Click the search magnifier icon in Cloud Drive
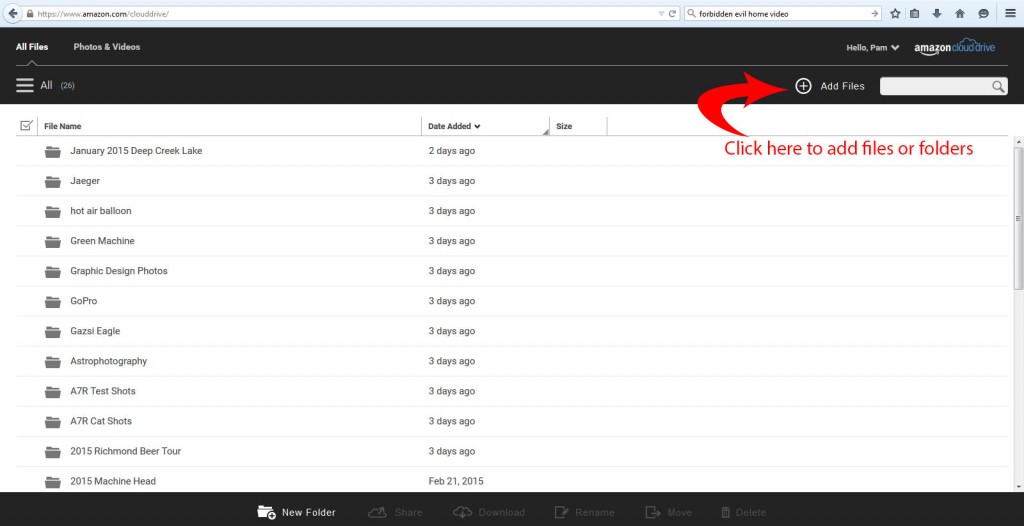The image size is (1024, 526). click(998, 87)
